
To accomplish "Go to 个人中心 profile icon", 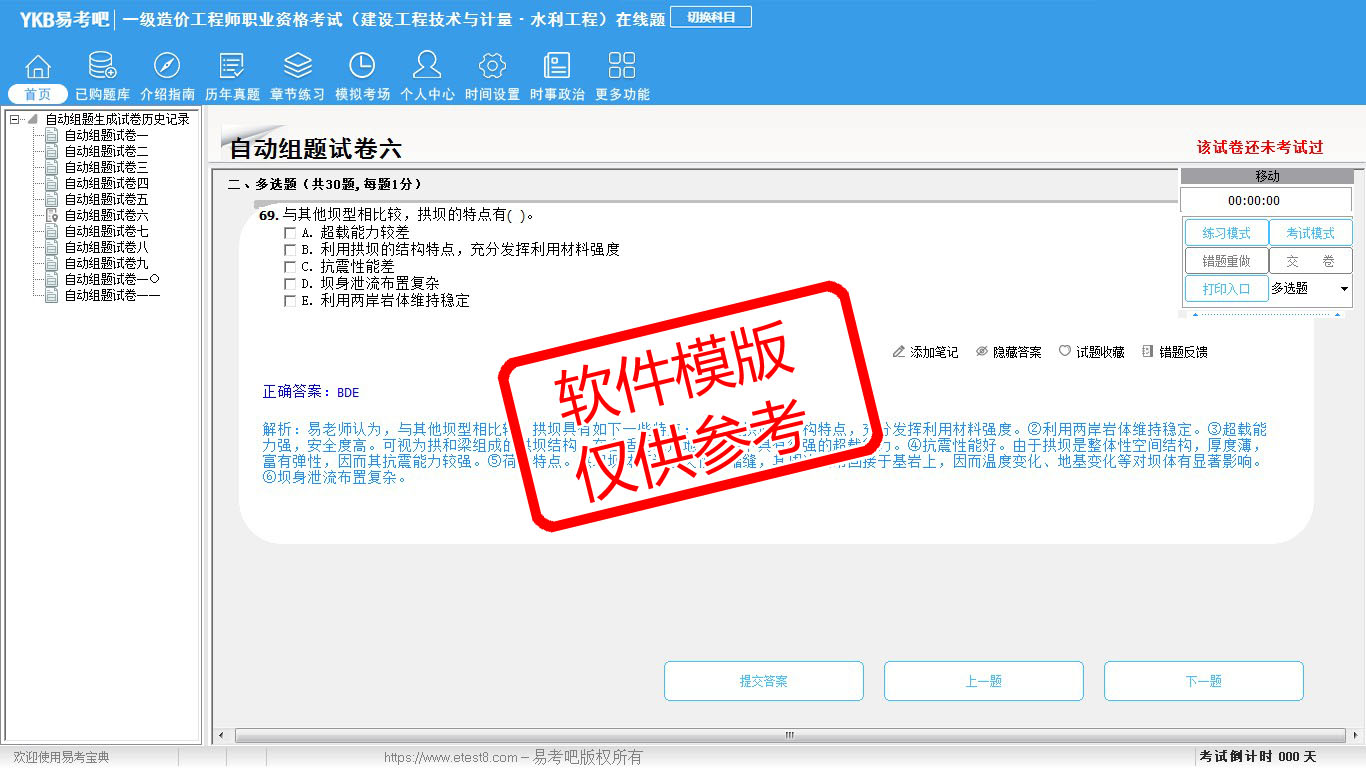I will (x=427, y=67).
